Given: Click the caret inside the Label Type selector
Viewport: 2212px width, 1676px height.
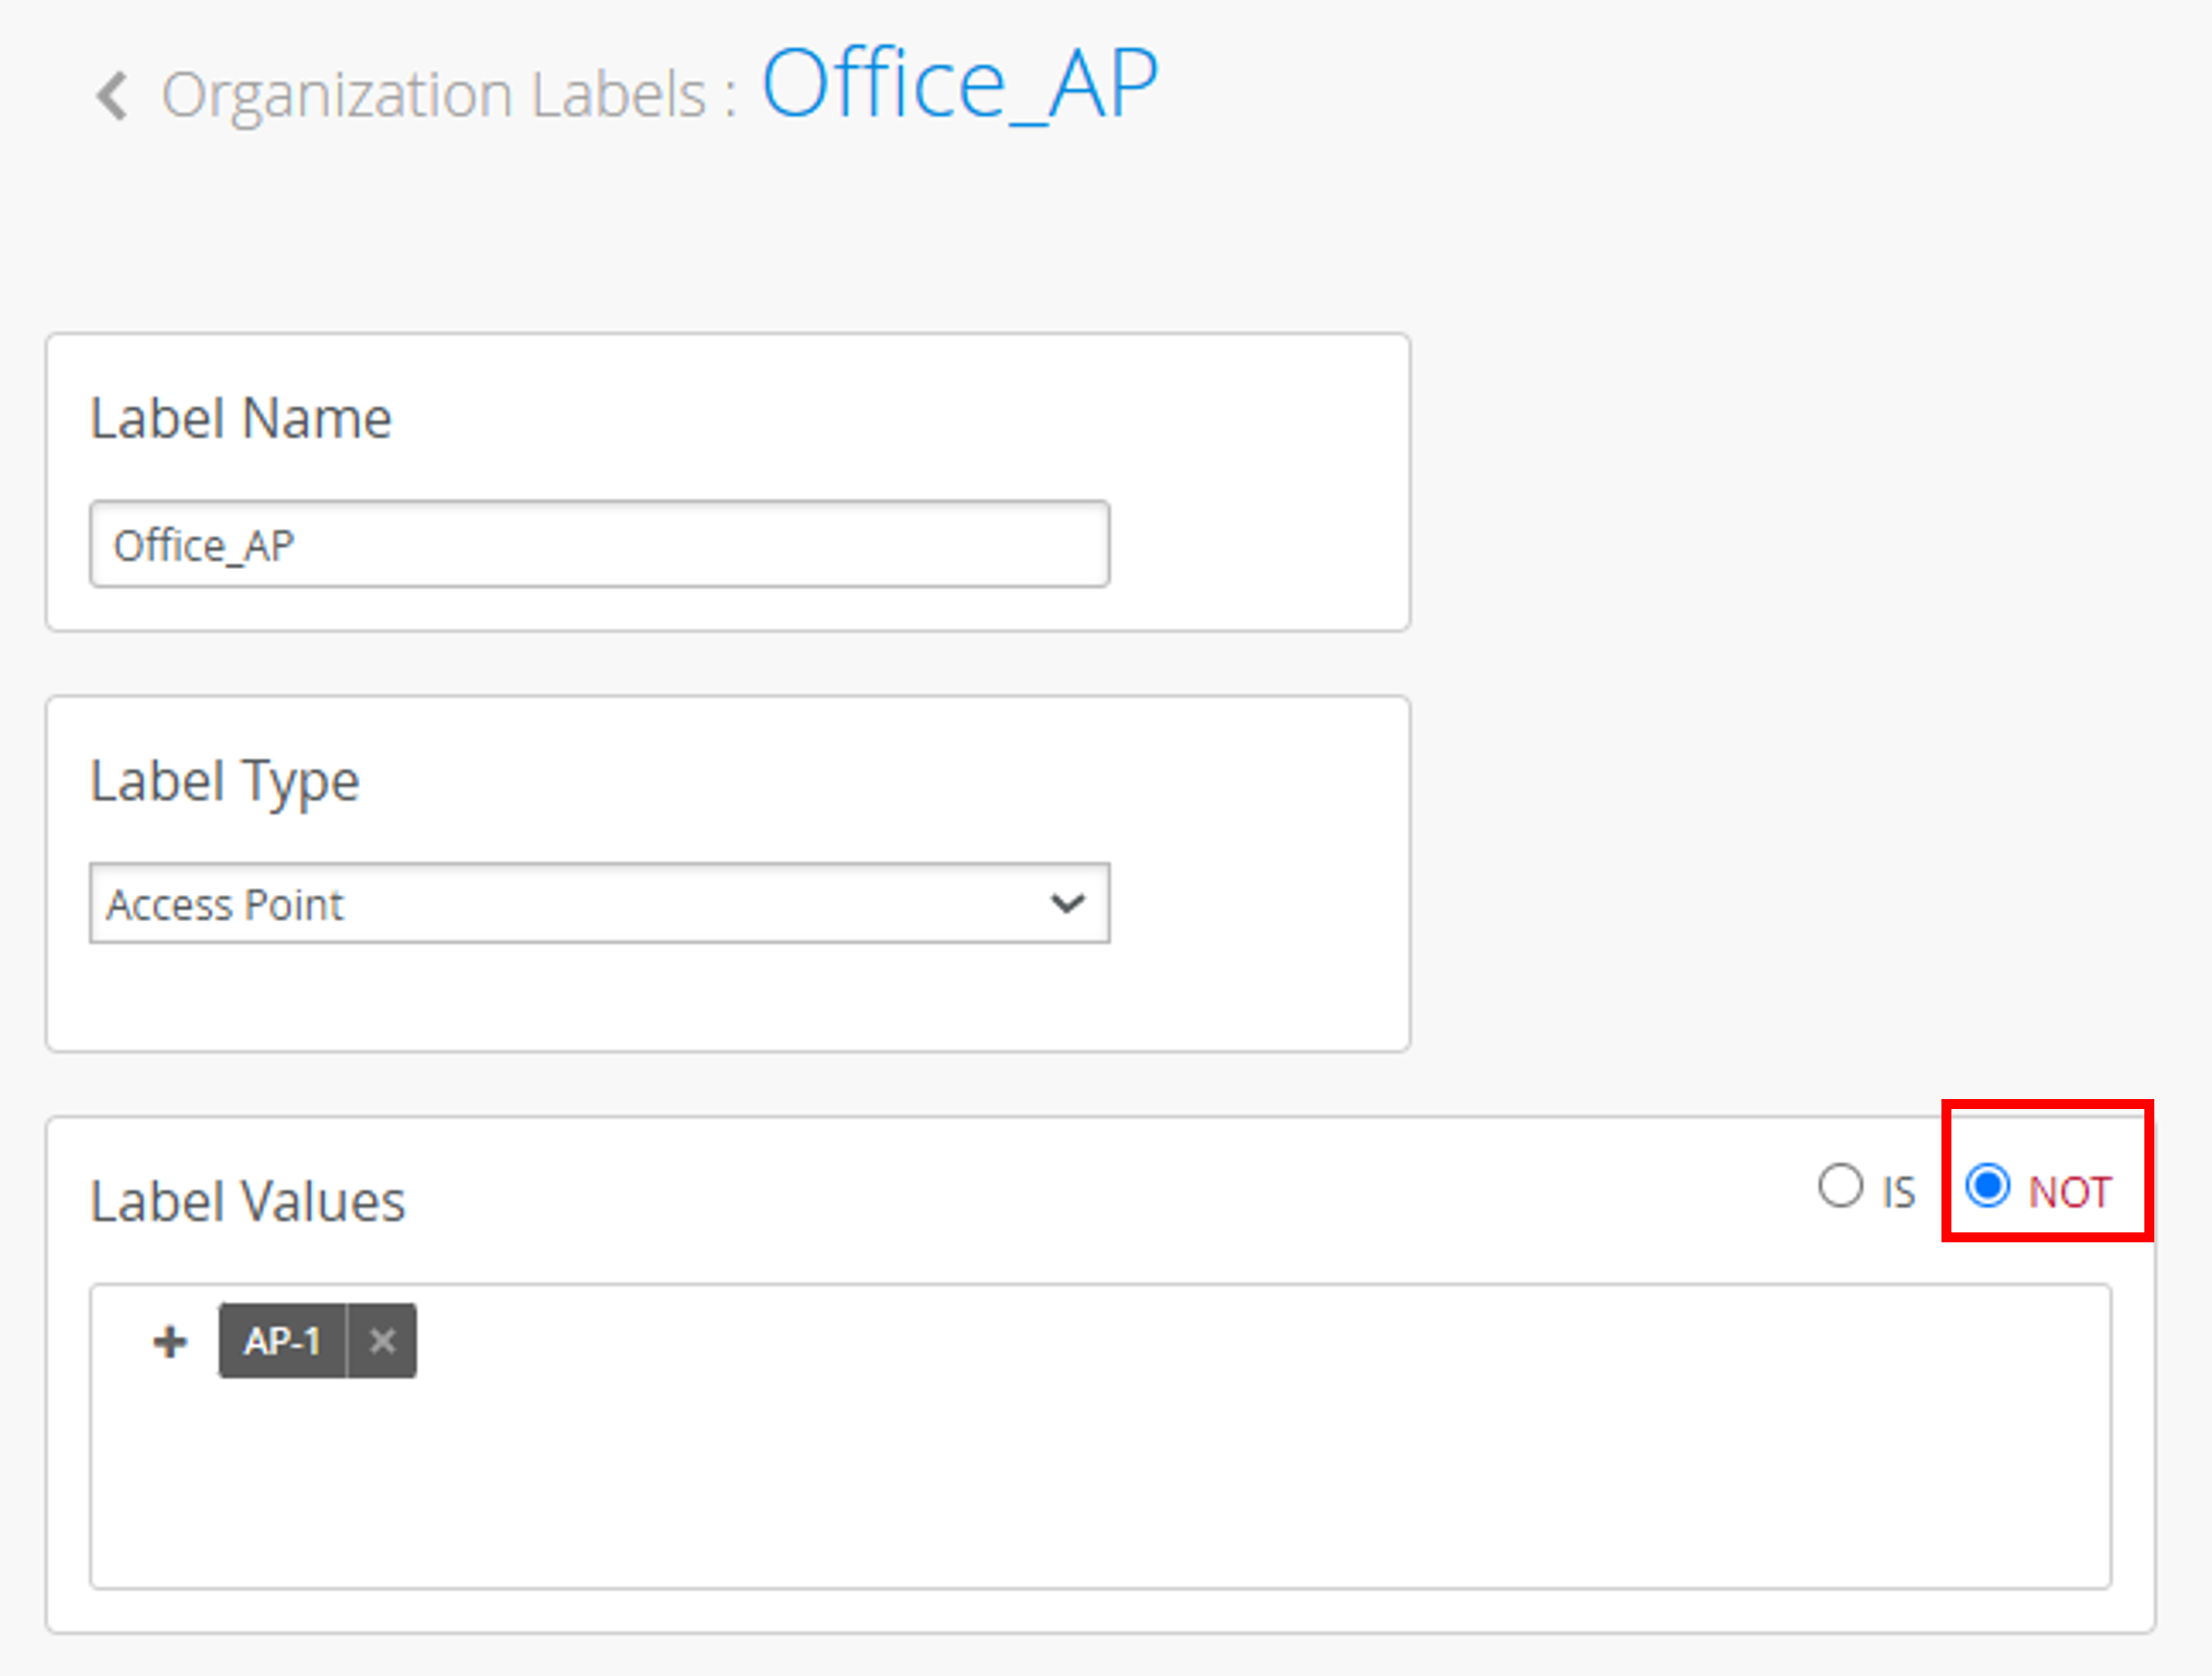Looking at the screenshot, I should [x=1068, y=903].
